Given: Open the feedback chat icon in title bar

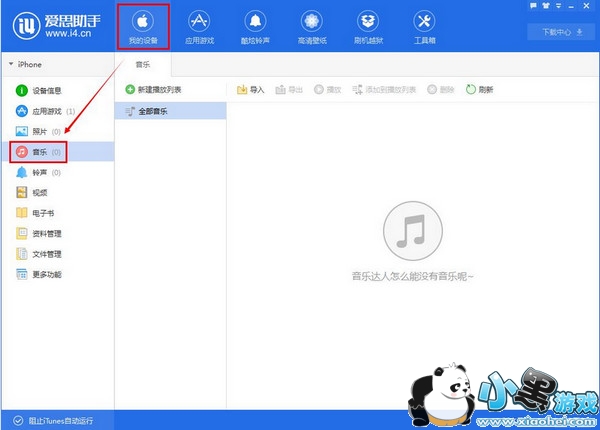Looking at the screenshot, I should [x=533, y=6].
